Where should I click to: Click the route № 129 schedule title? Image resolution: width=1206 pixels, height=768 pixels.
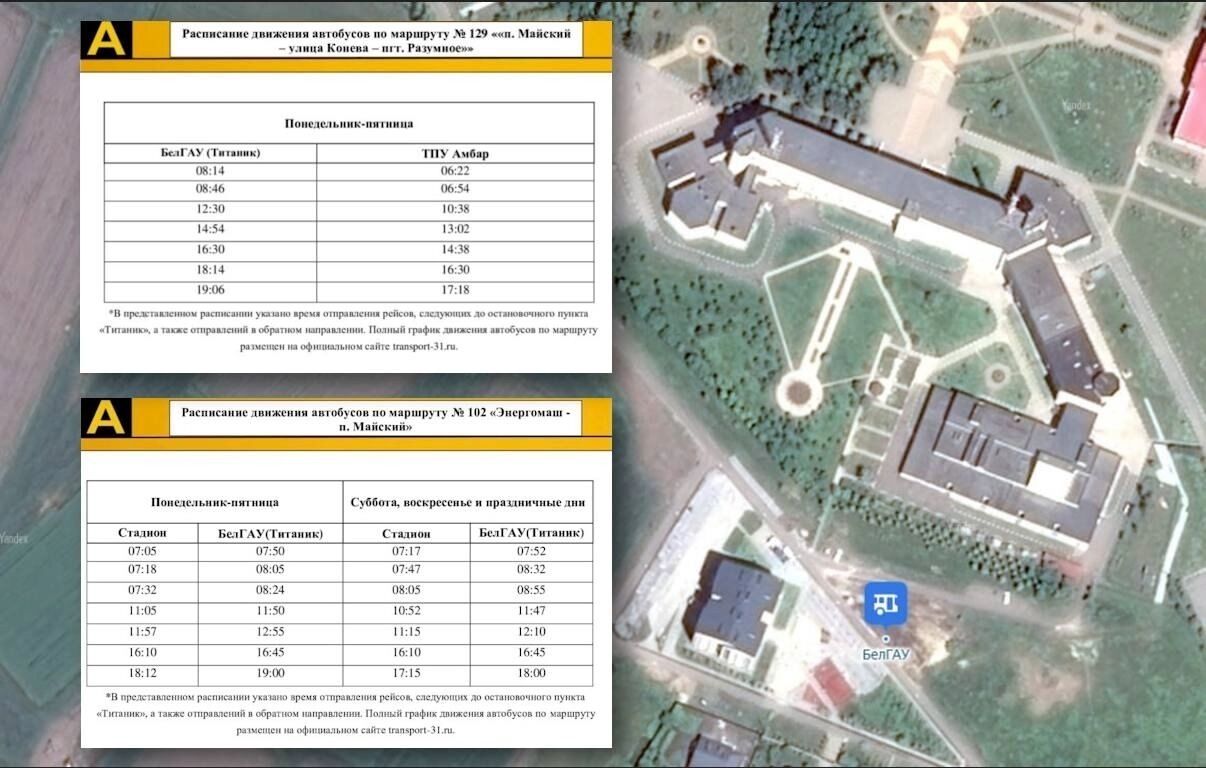point(375,41)
